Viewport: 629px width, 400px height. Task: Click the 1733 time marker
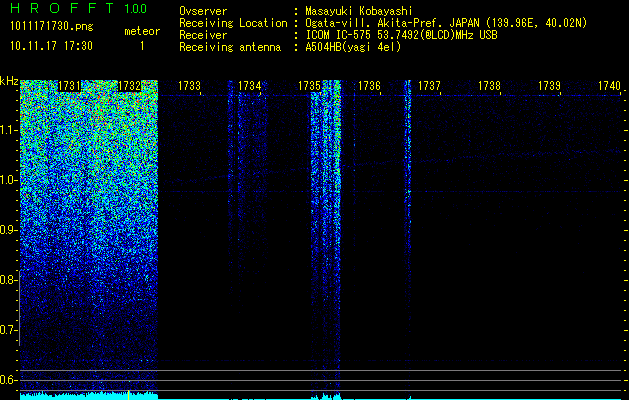pyautogui.click(x=189, y=86)
